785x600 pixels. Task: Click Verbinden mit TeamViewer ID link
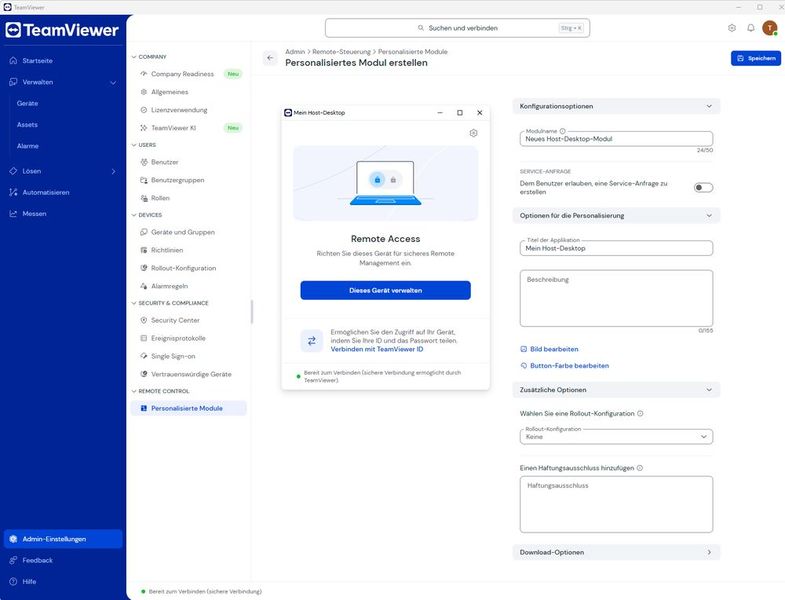376,349
